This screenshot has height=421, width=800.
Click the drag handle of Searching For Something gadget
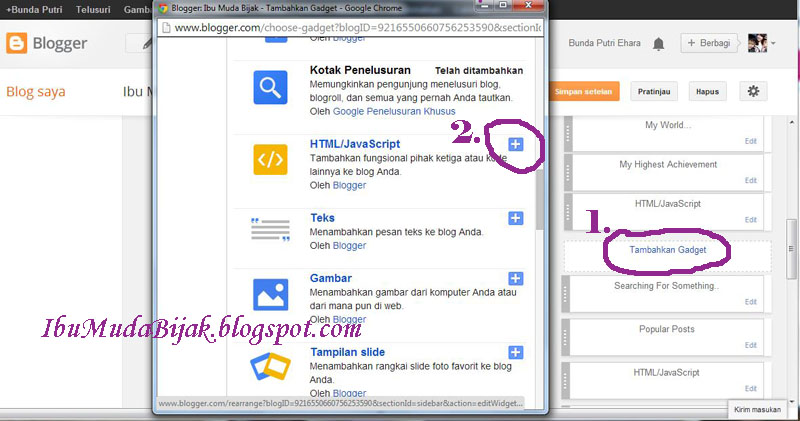click(565, 294)
